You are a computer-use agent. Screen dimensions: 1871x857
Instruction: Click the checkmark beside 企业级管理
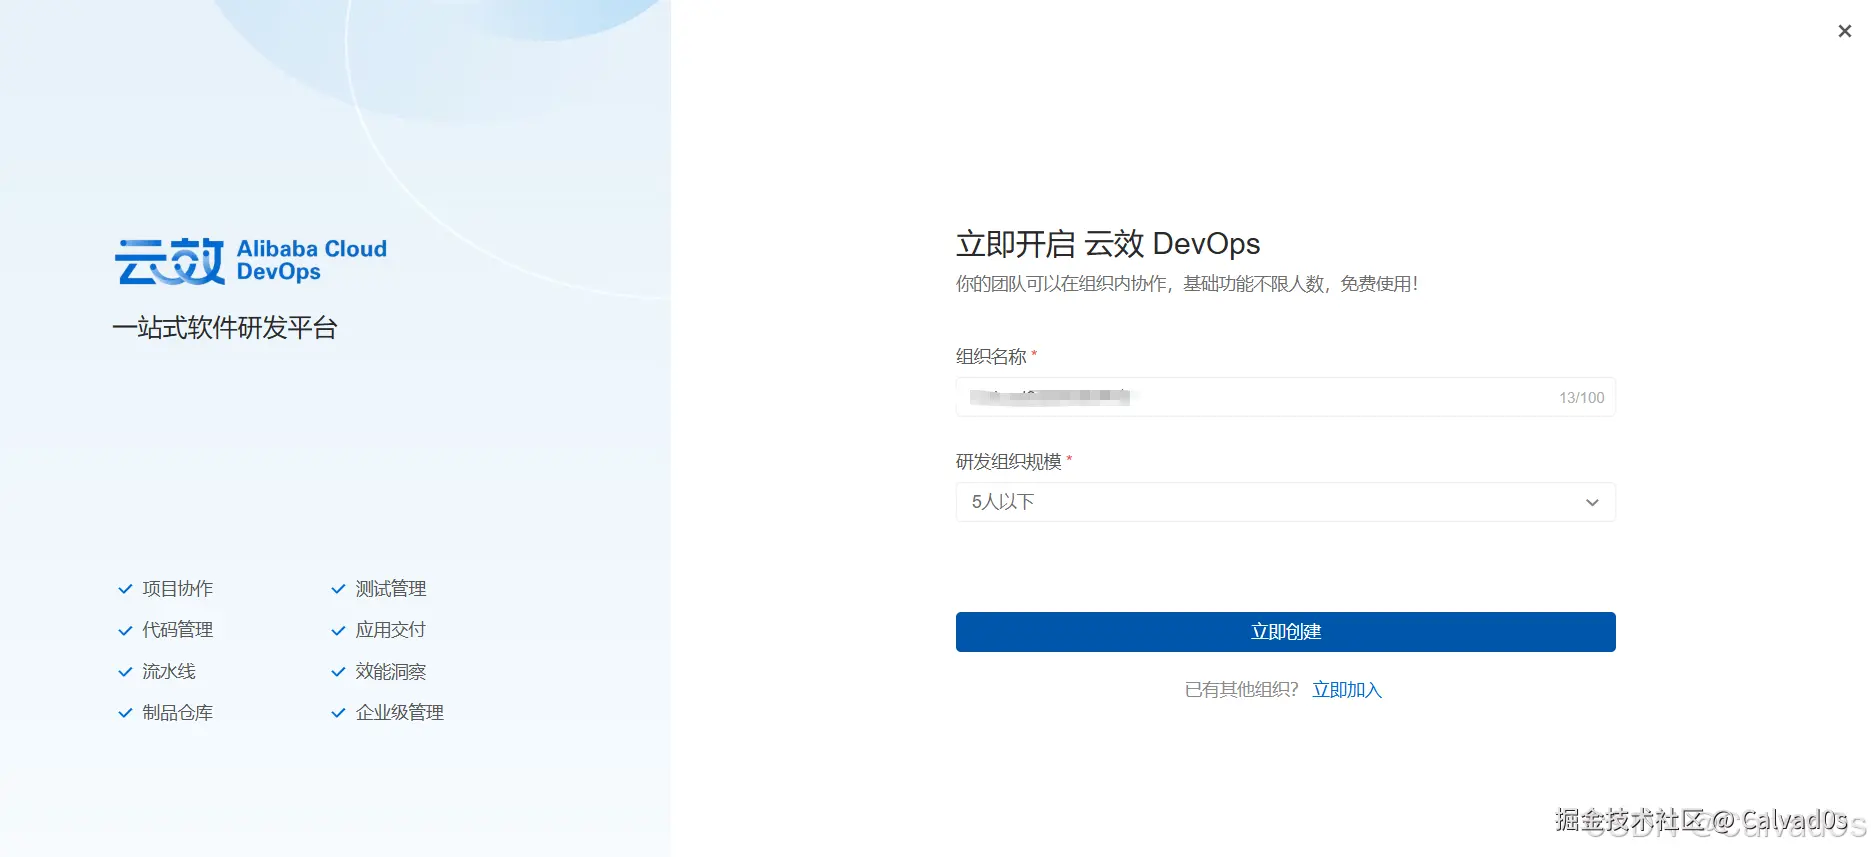pos(338,713)
